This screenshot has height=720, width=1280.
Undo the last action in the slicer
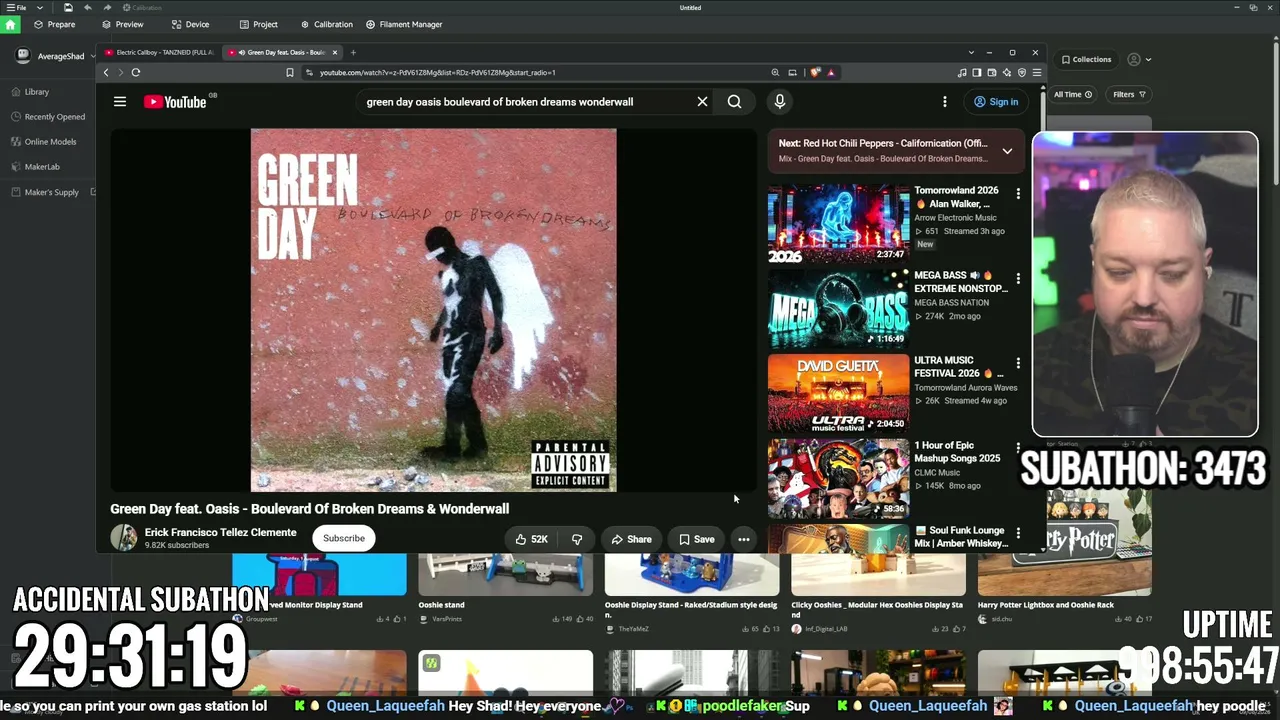click(x=88, y=8)
